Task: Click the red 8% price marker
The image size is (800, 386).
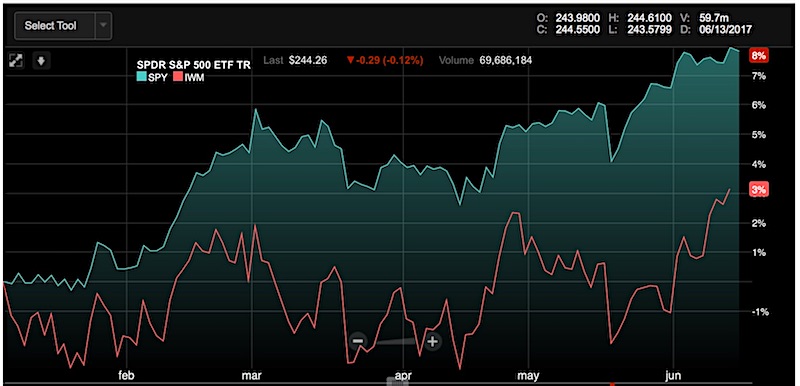Action: [x=758, y=56]
